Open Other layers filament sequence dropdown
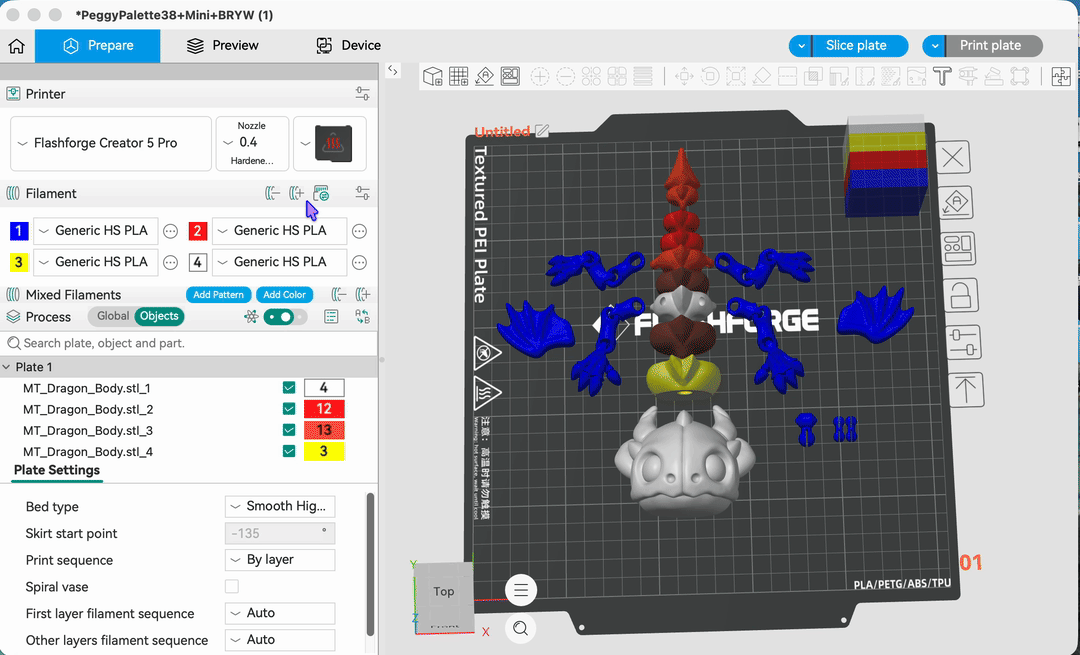The image size is (1080, 655). coord(280,640)
